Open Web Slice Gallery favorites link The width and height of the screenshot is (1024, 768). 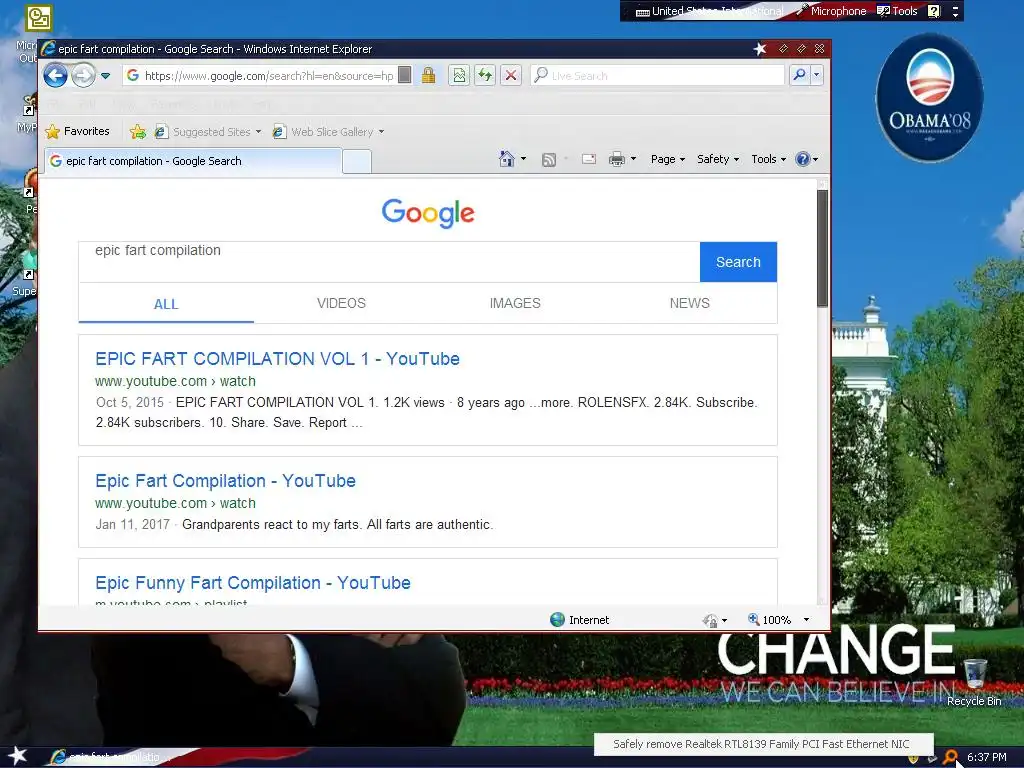click(x=328, y=132)
